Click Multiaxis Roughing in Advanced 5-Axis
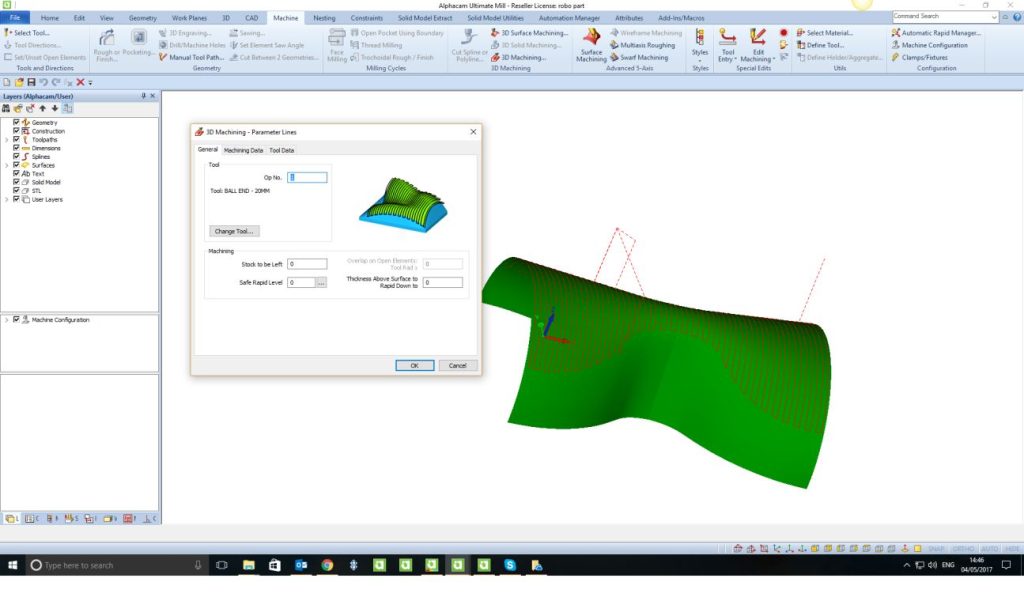1024x597 pixels. tap(646, 45)
